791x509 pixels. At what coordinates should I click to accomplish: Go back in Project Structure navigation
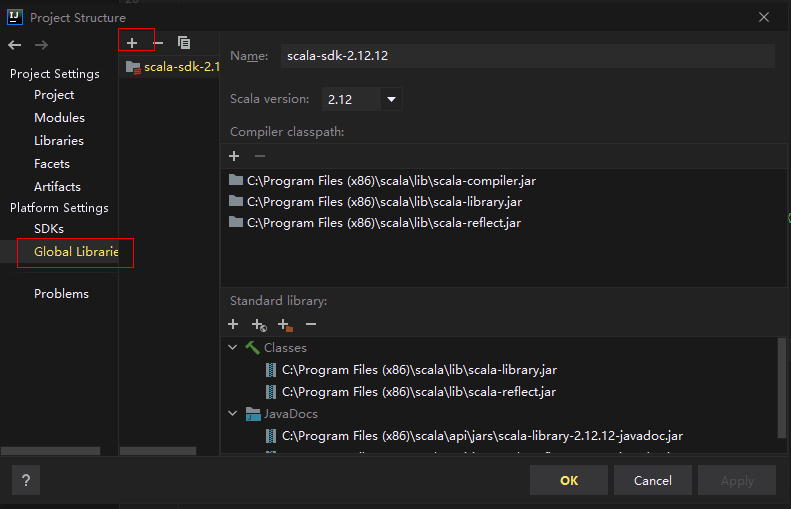click(14, 44)
